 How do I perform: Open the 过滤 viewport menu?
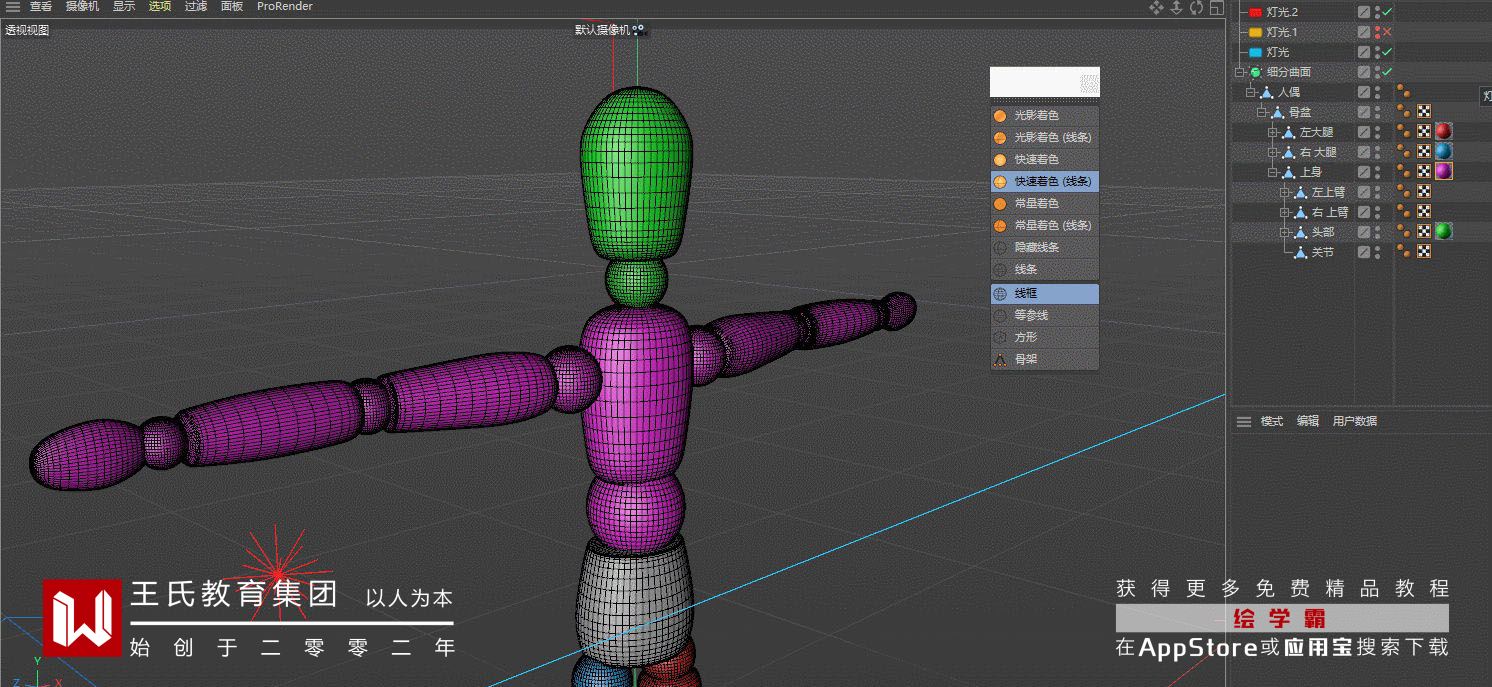pos(196,7)
